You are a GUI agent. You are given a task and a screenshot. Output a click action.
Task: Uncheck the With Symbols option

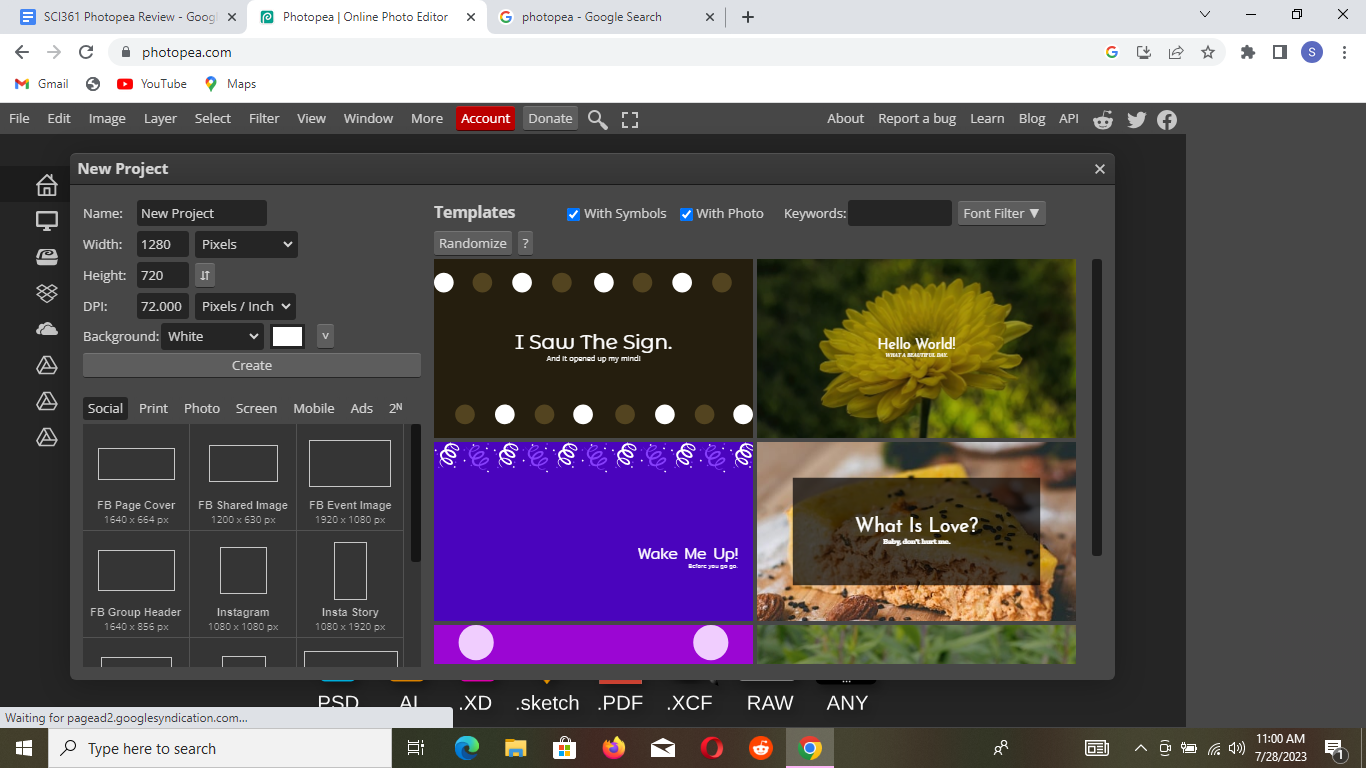(573, 213)
